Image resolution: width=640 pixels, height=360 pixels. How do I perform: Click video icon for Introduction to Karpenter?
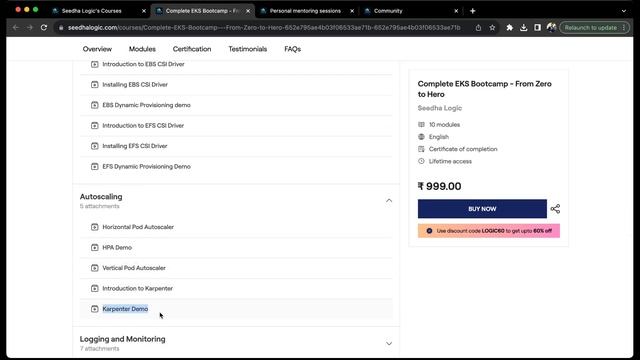(95, 288)
